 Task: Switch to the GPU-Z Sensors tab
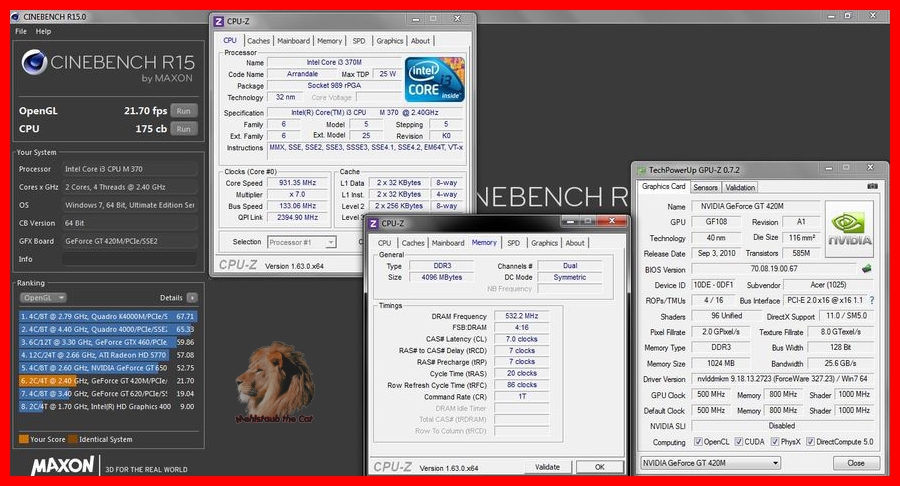tap(705, 188)
